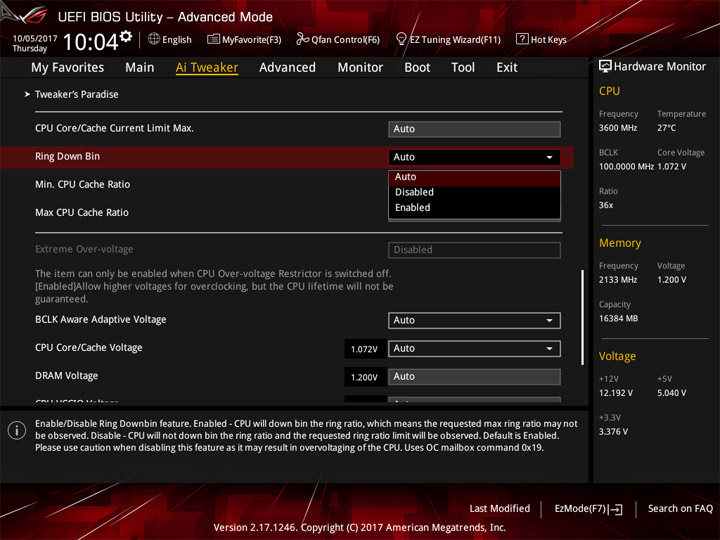Viewport: 720px width, 540px height.
Task: Click the Ratio 36x value
Action: pos(606,205)
